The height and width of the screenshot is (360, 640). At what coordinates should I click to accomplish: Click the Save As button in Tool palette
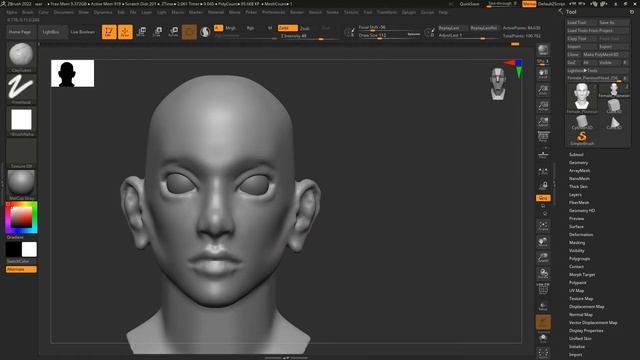coord(613,22)
